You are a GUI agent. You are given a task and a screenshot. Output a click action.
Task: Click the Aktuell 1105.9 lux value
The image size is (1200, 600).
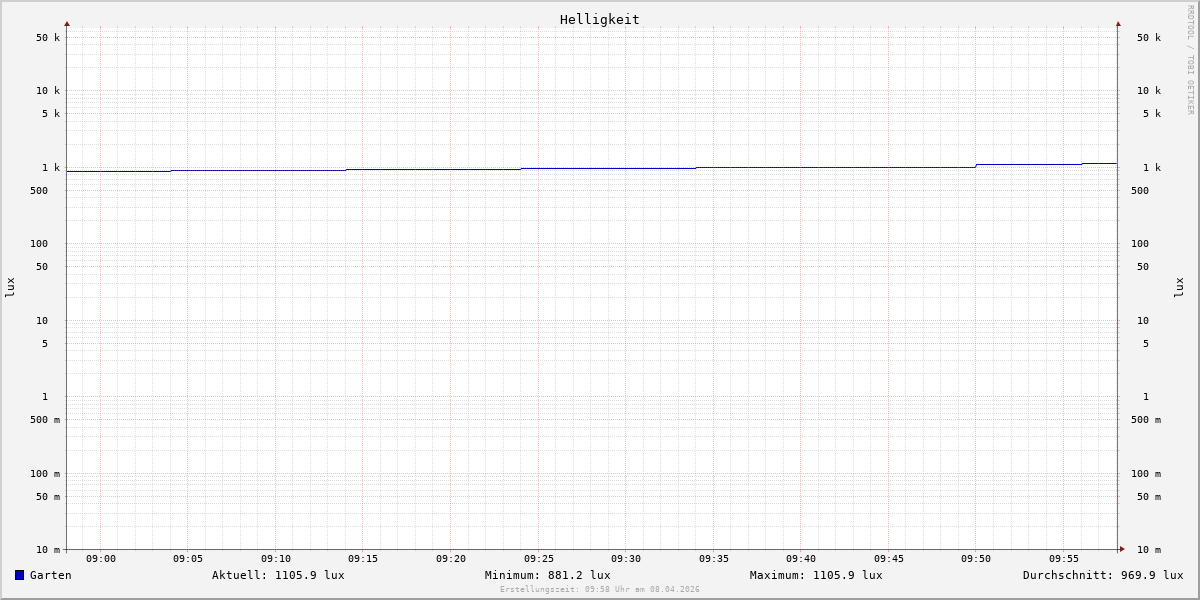click(278, 575)
